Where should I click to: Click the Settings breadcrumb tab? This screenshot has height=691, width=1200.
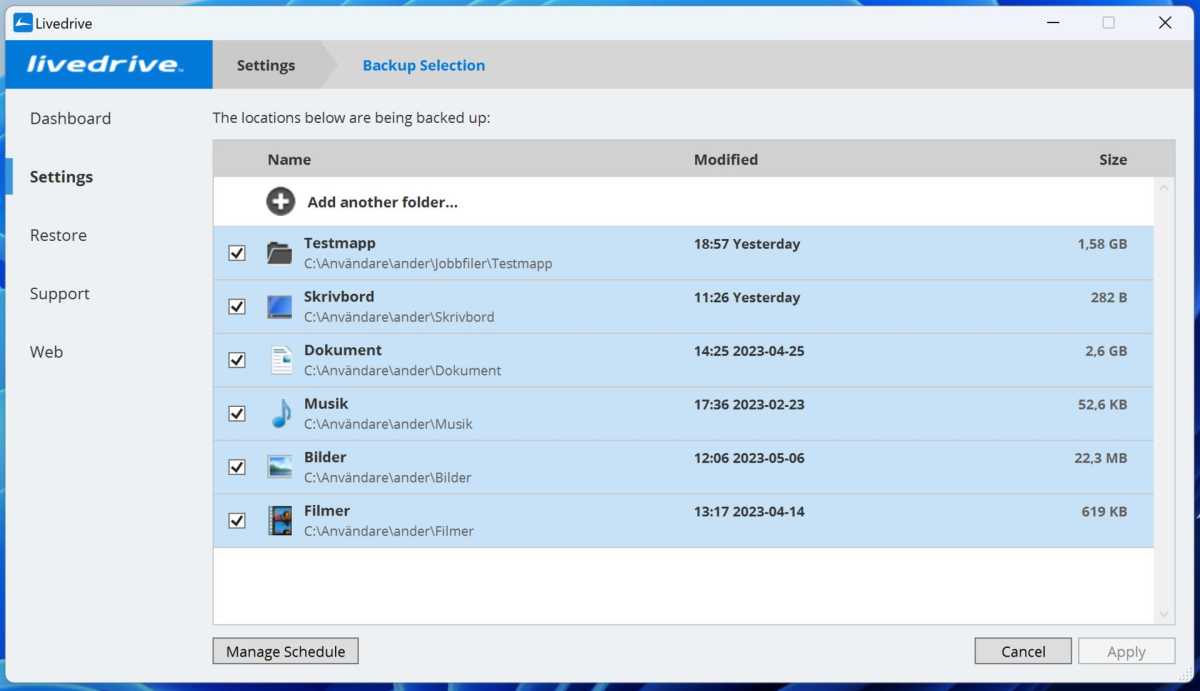tap(266, 65)
